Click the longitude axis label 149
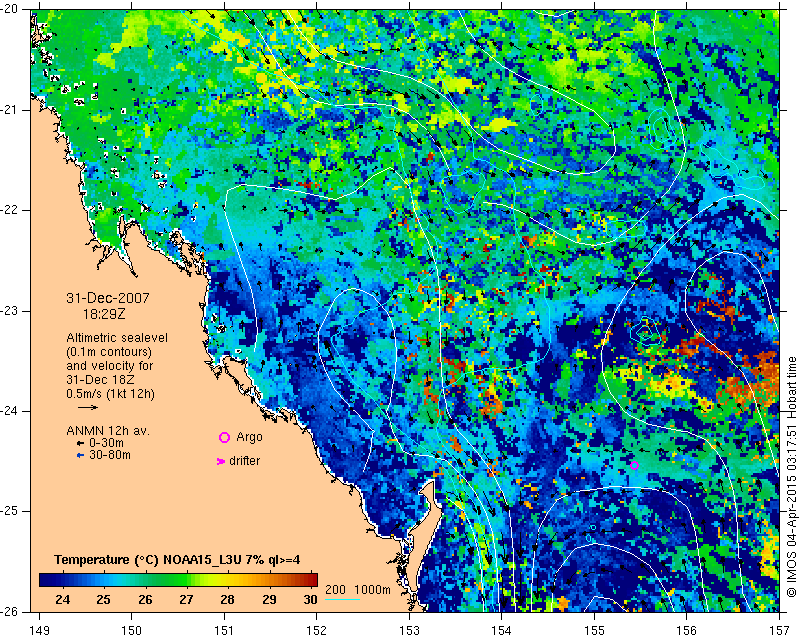 (40, 631)
